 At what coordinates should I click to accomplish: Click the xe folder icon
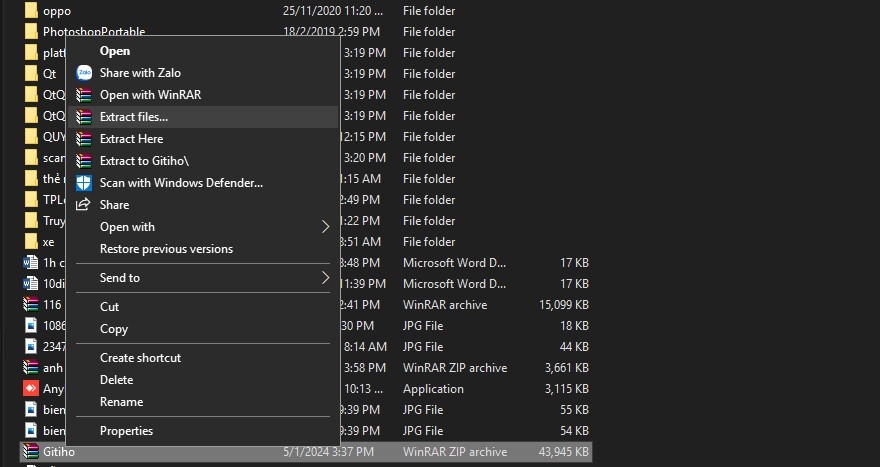tap(31, 241)
